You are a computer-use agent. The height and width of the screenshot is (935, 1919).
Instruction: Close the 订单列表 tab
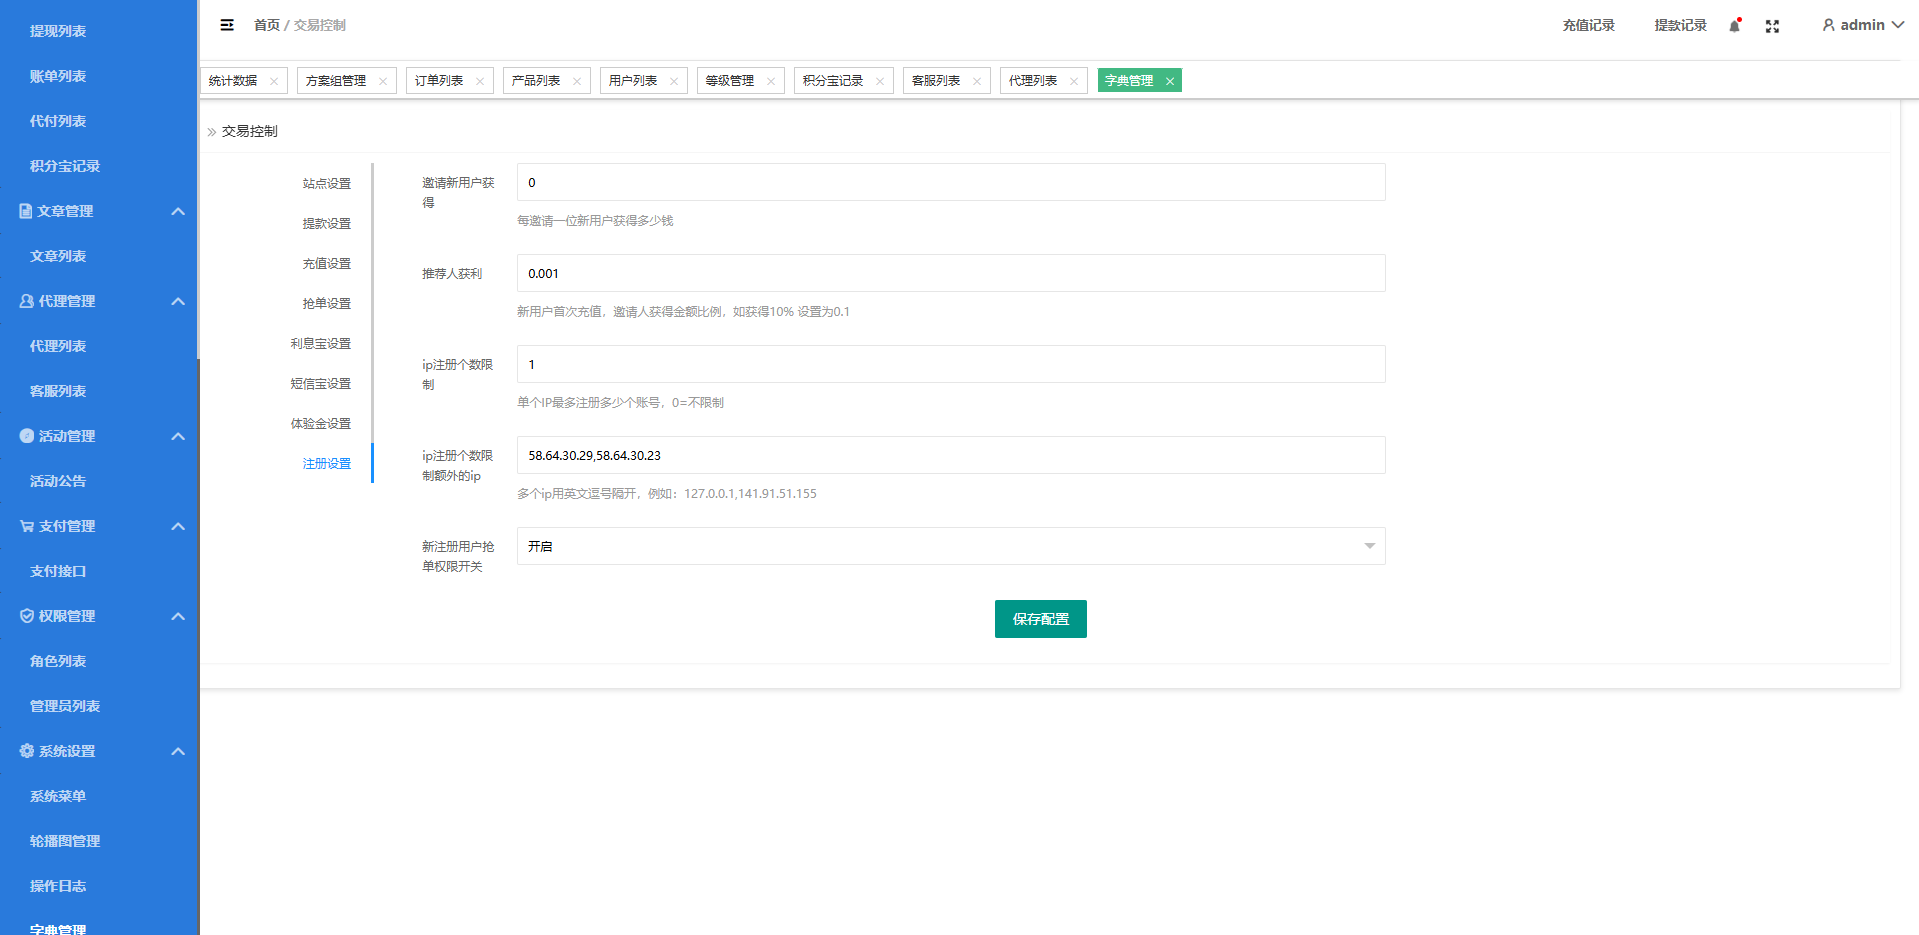tap(480, 82)
